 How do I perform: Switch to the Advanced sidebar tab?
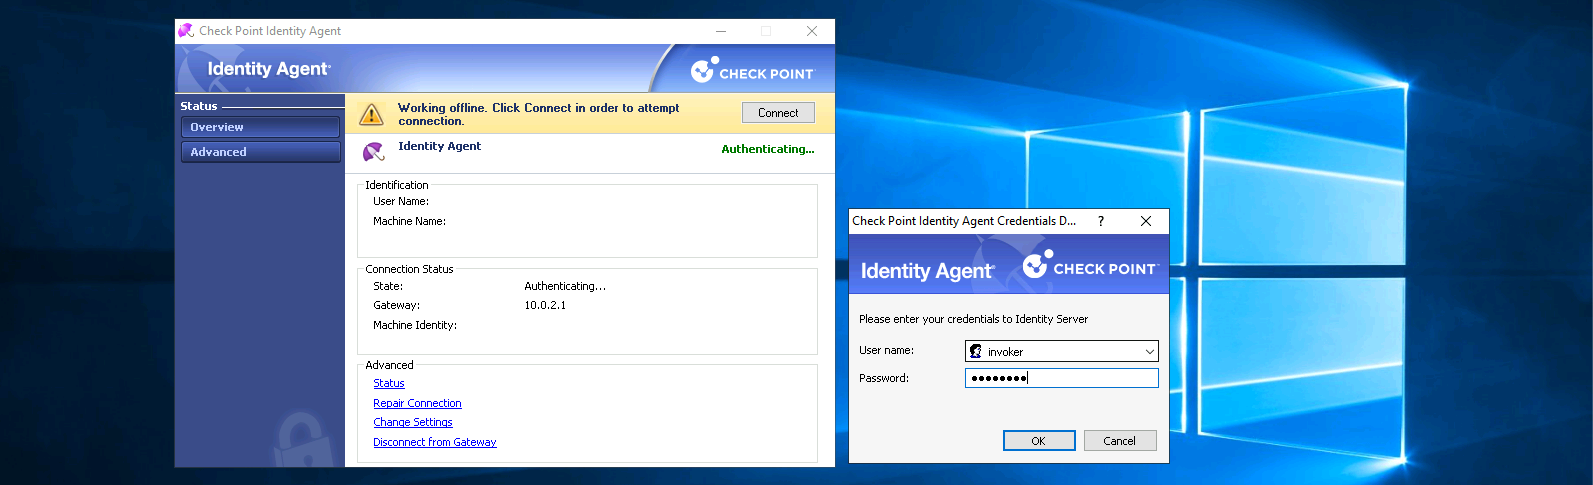pos(260,152)
